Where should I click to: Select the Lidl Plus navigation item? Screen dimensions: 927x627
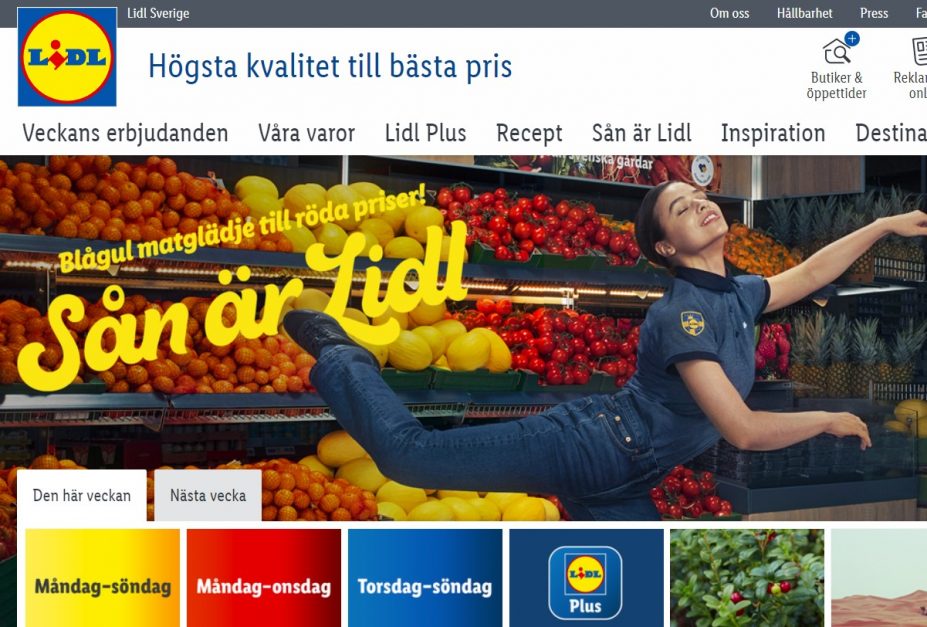coord(426,133)
